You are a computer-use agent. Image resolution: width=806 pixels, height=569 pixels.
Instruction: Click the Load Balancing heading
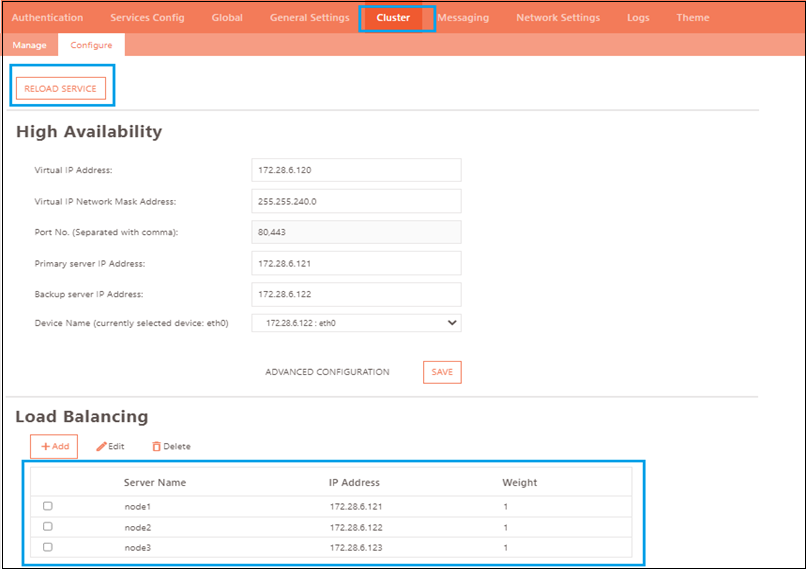tap(82, 416)
